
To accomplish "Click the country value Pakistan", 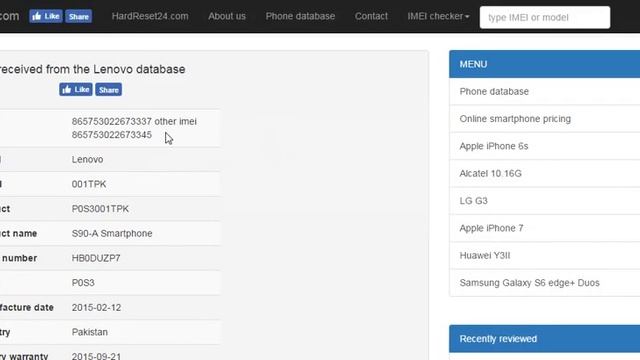I will click(90, 332).
